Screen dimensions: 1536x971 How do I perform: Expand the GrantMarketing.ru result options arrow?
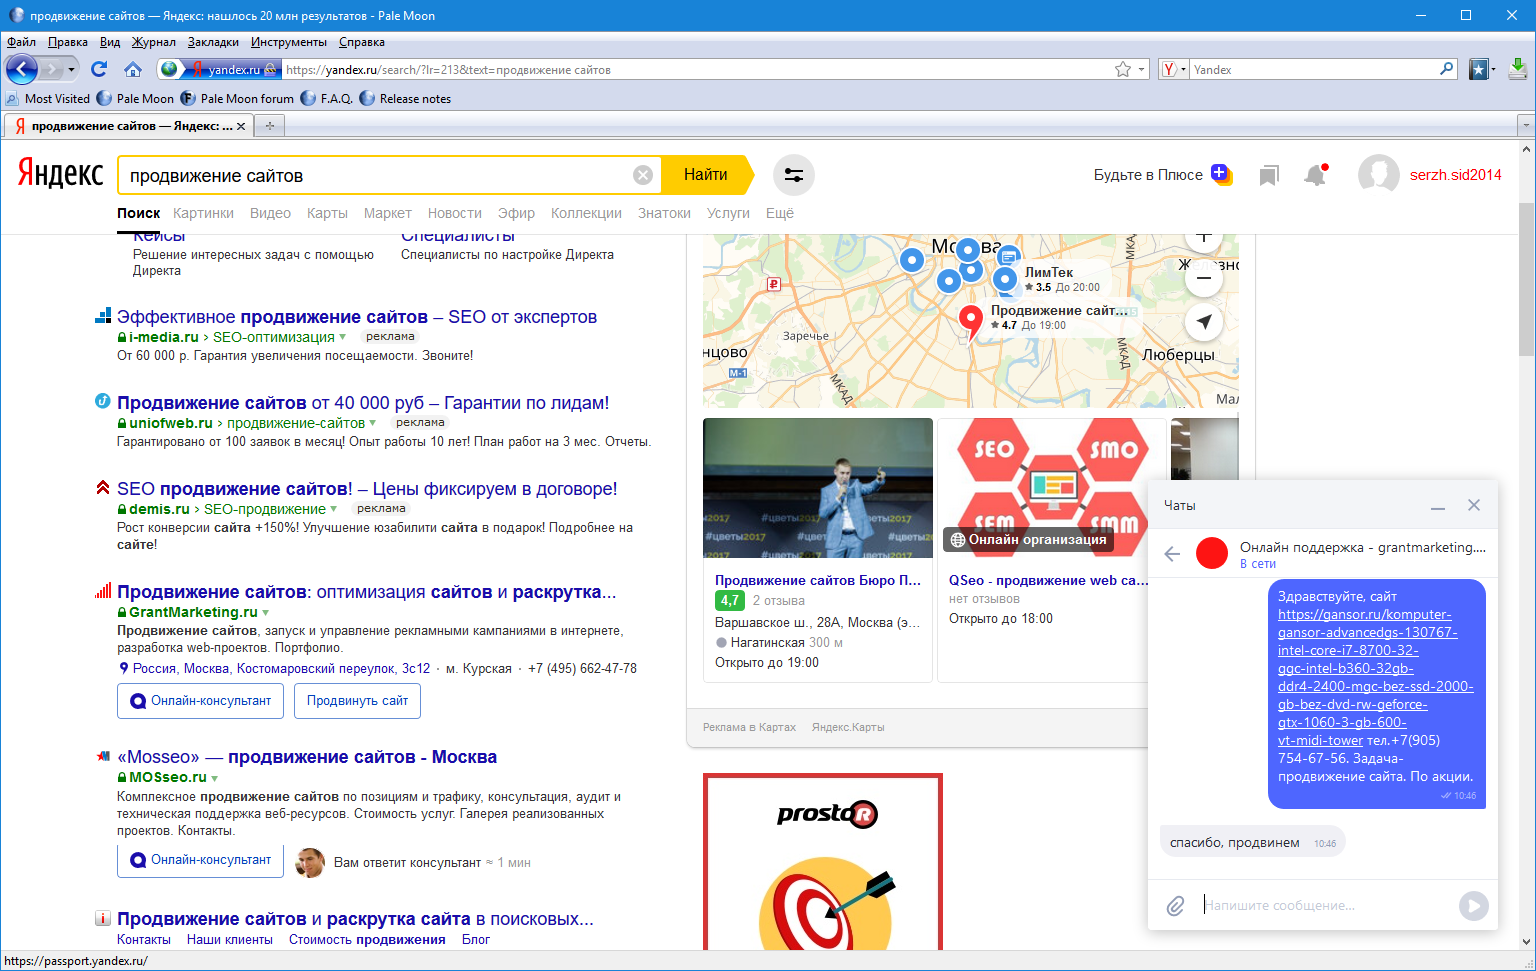coord(266,612)
